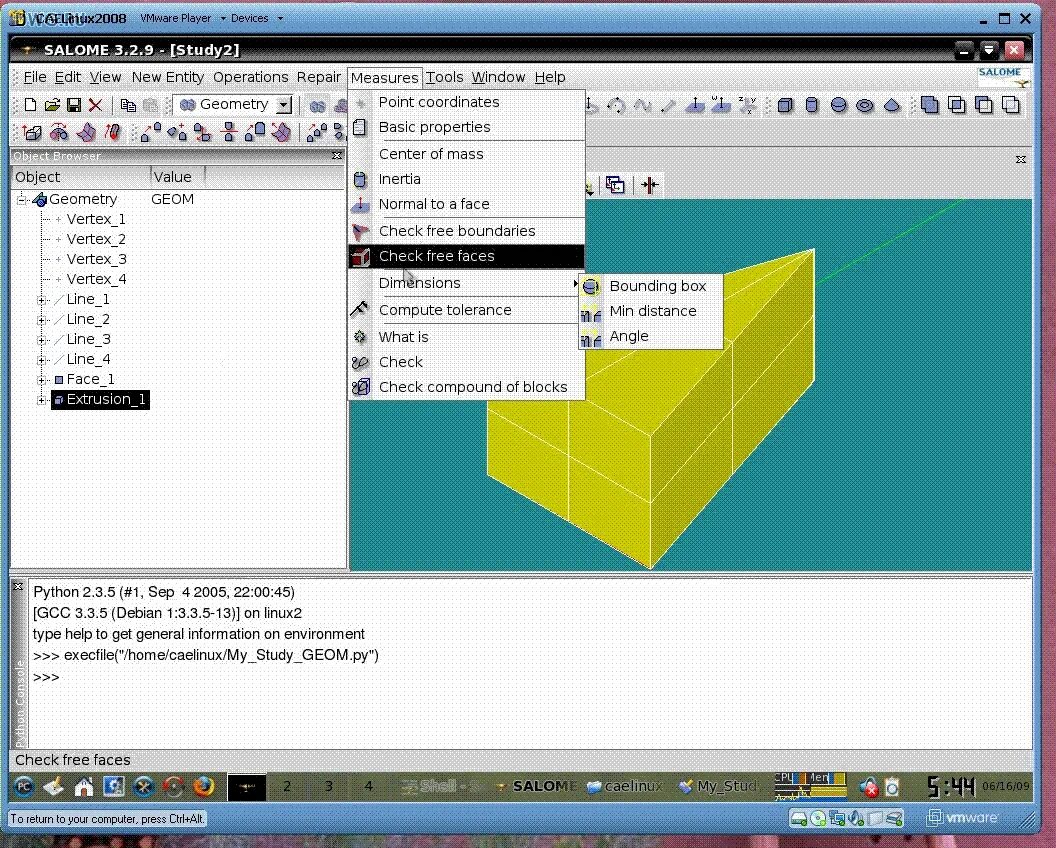
Task: Select Compute tolerance menu entry
Action: [466, 310]
